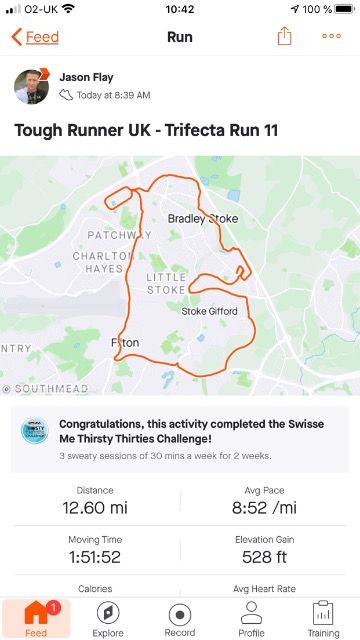Select the Avg Pace 8:52 /mi stat
The height and width of the screenshot is (640, 360).
(264, 500)
